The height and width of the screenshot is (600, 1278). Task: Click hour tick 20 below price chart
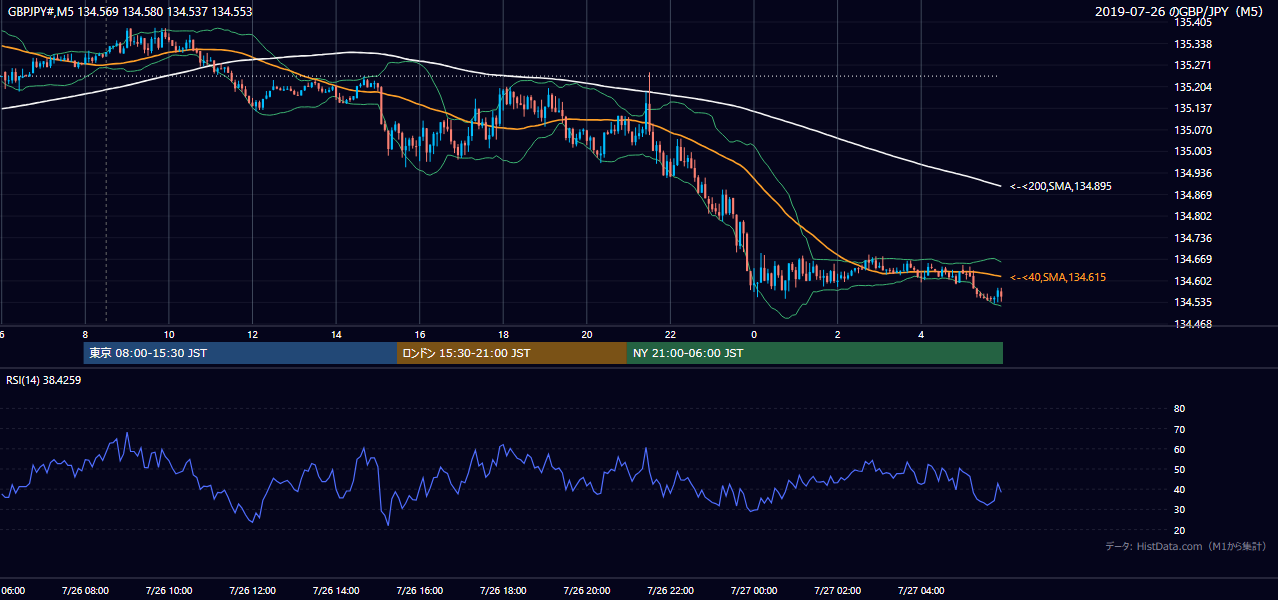click(587, 335)
